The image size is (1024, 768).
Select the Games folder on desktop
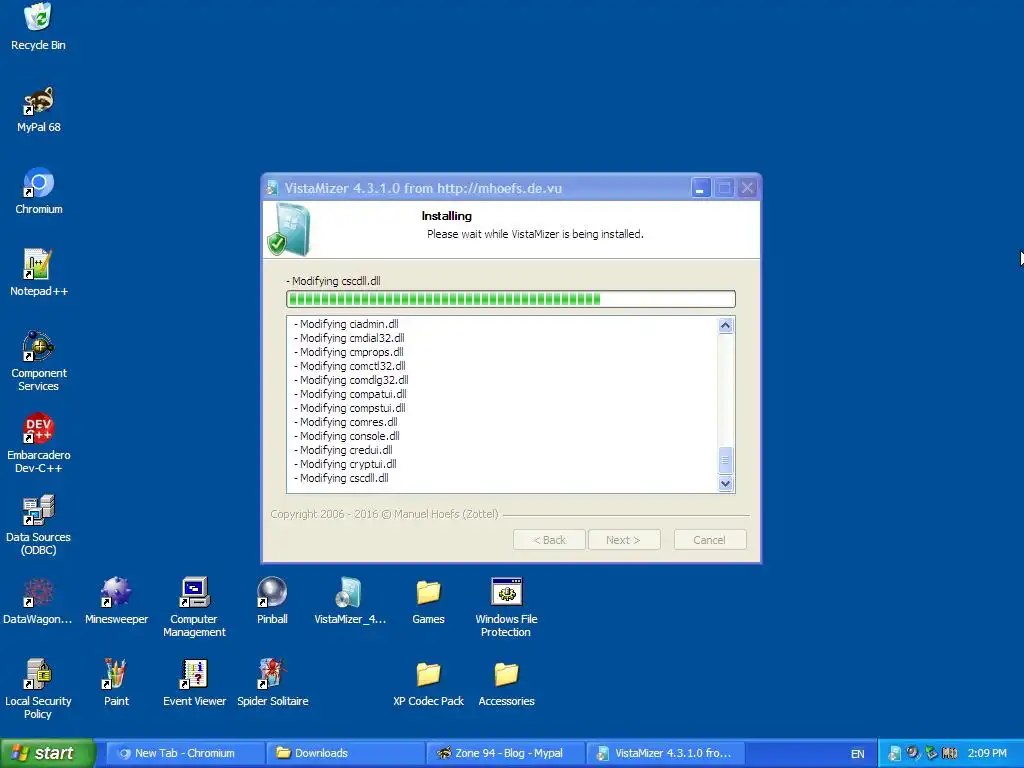pos(428,601)
